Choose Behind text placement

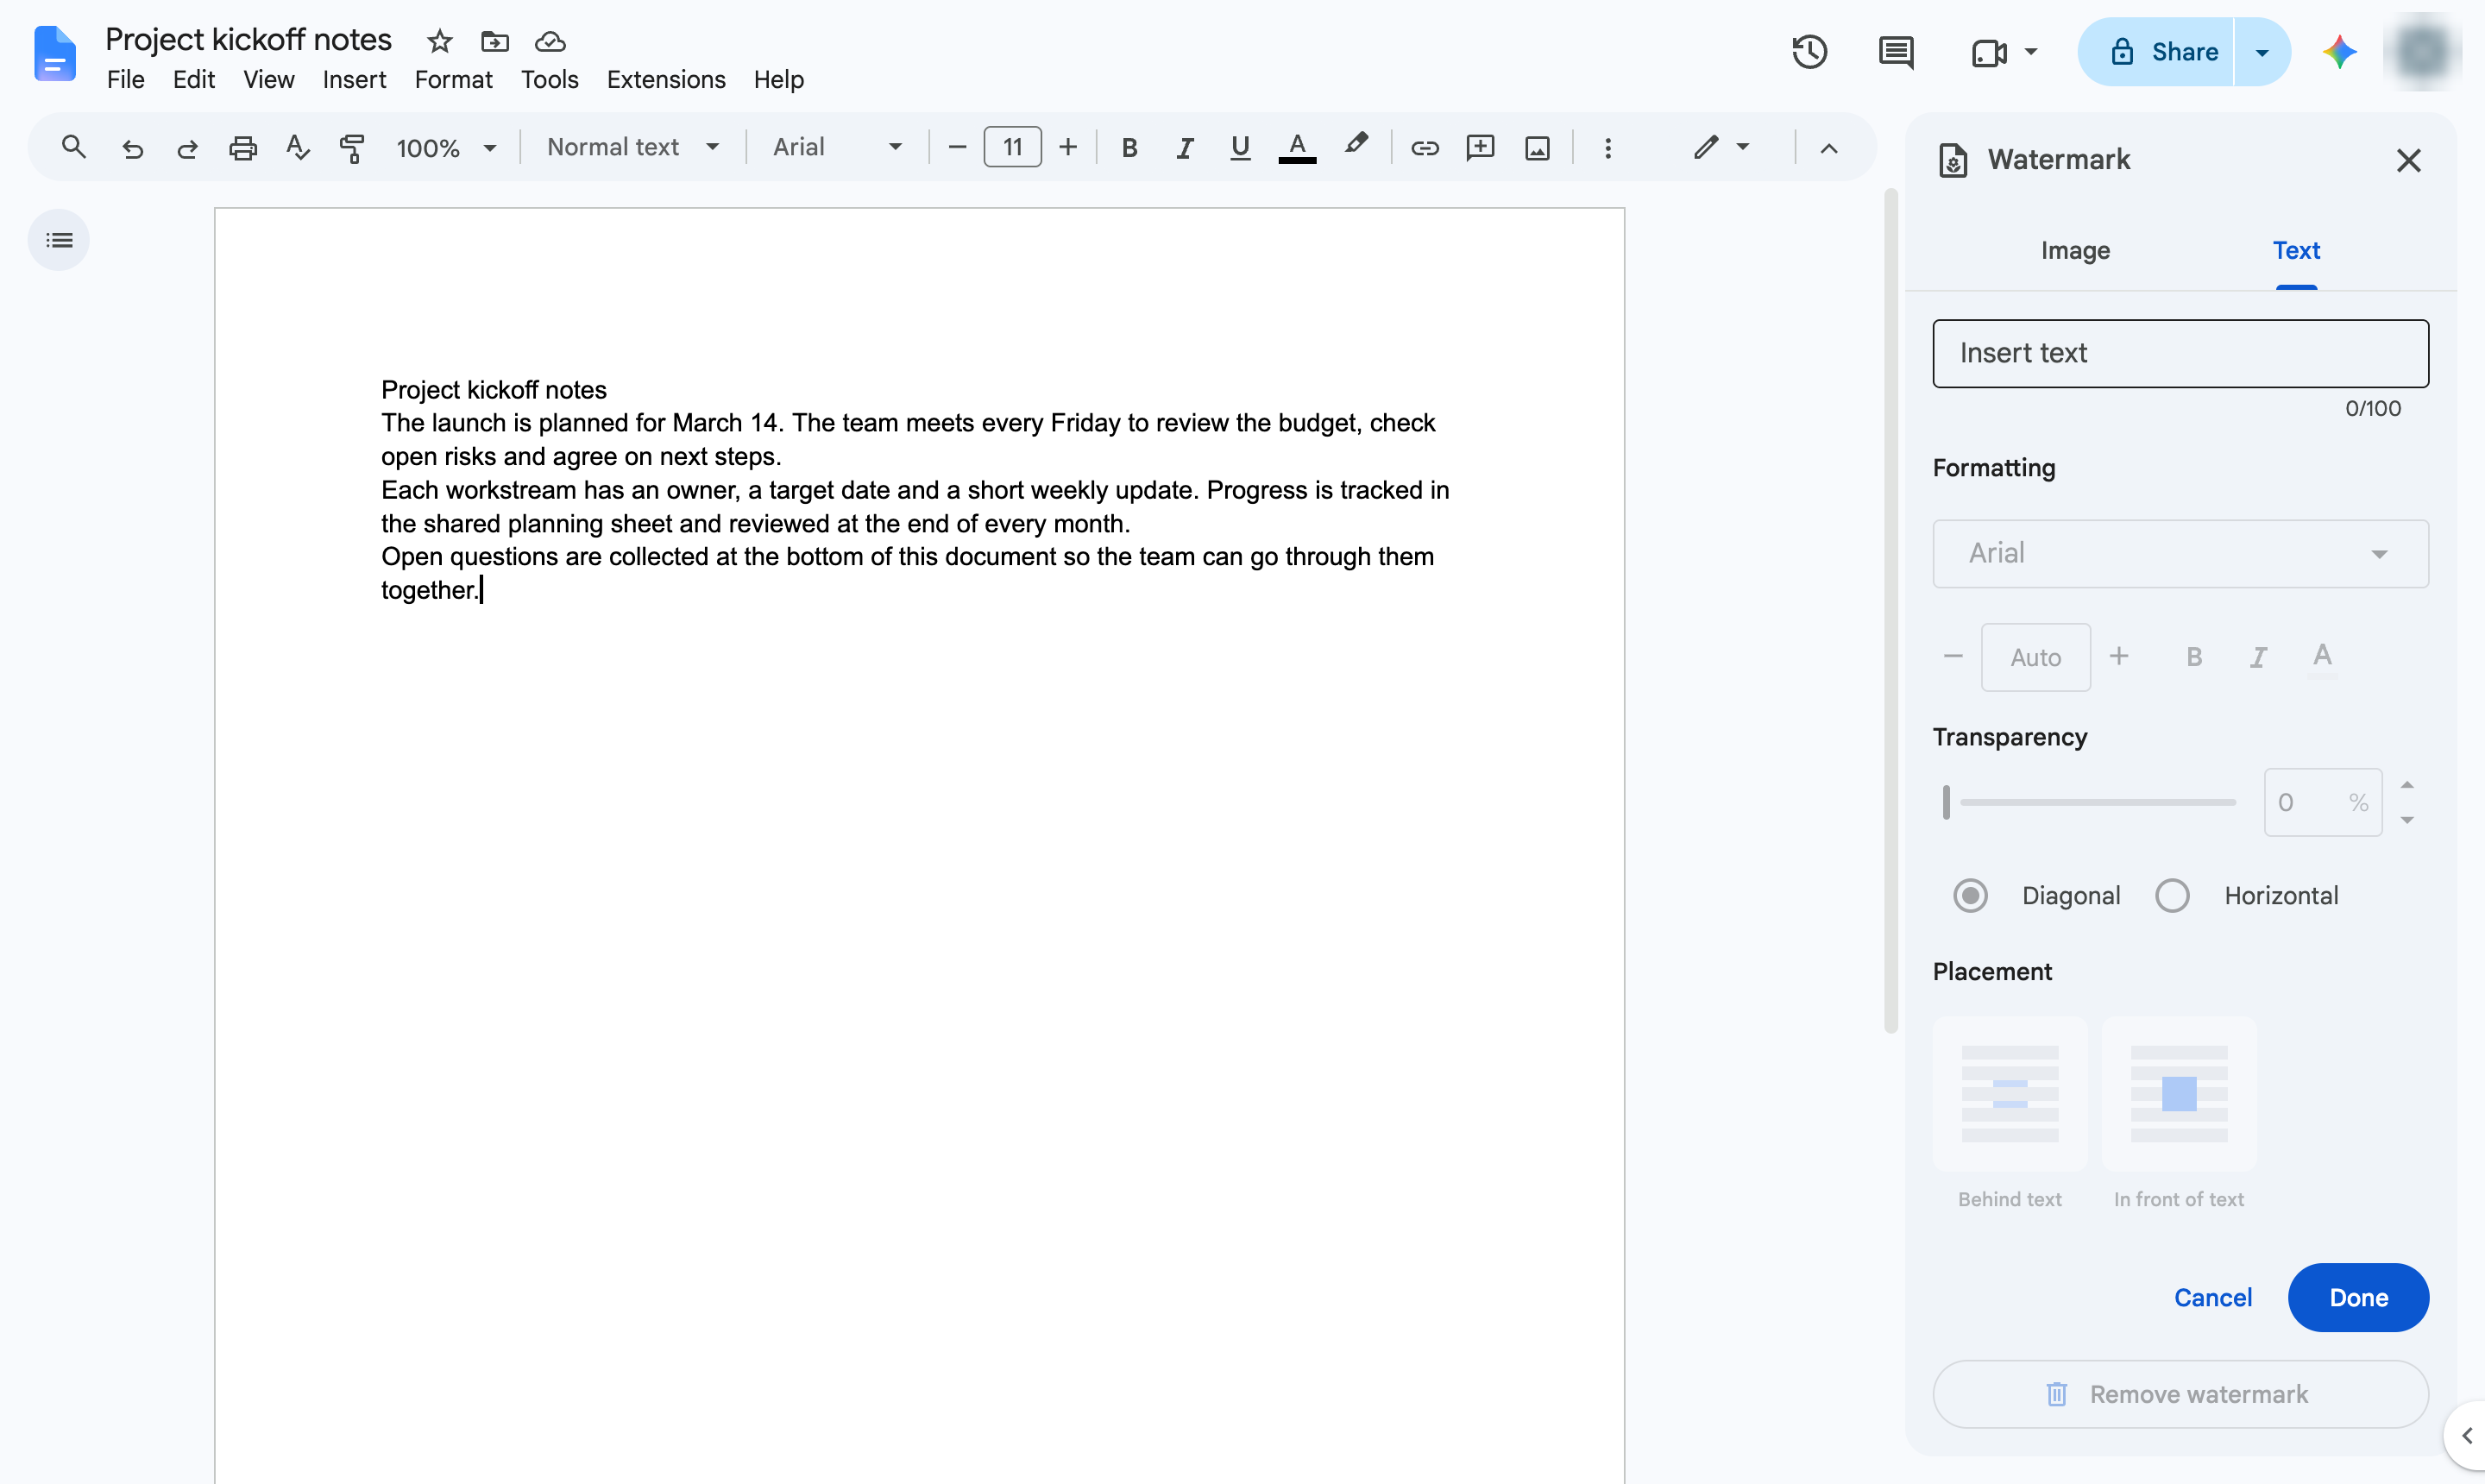click(2010, 1094)
